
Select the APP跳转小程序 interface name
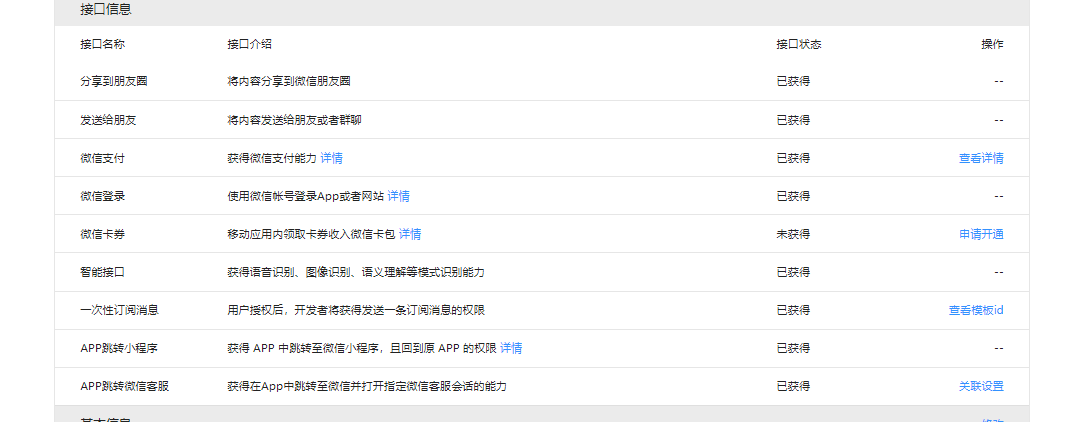pos(119,348)
